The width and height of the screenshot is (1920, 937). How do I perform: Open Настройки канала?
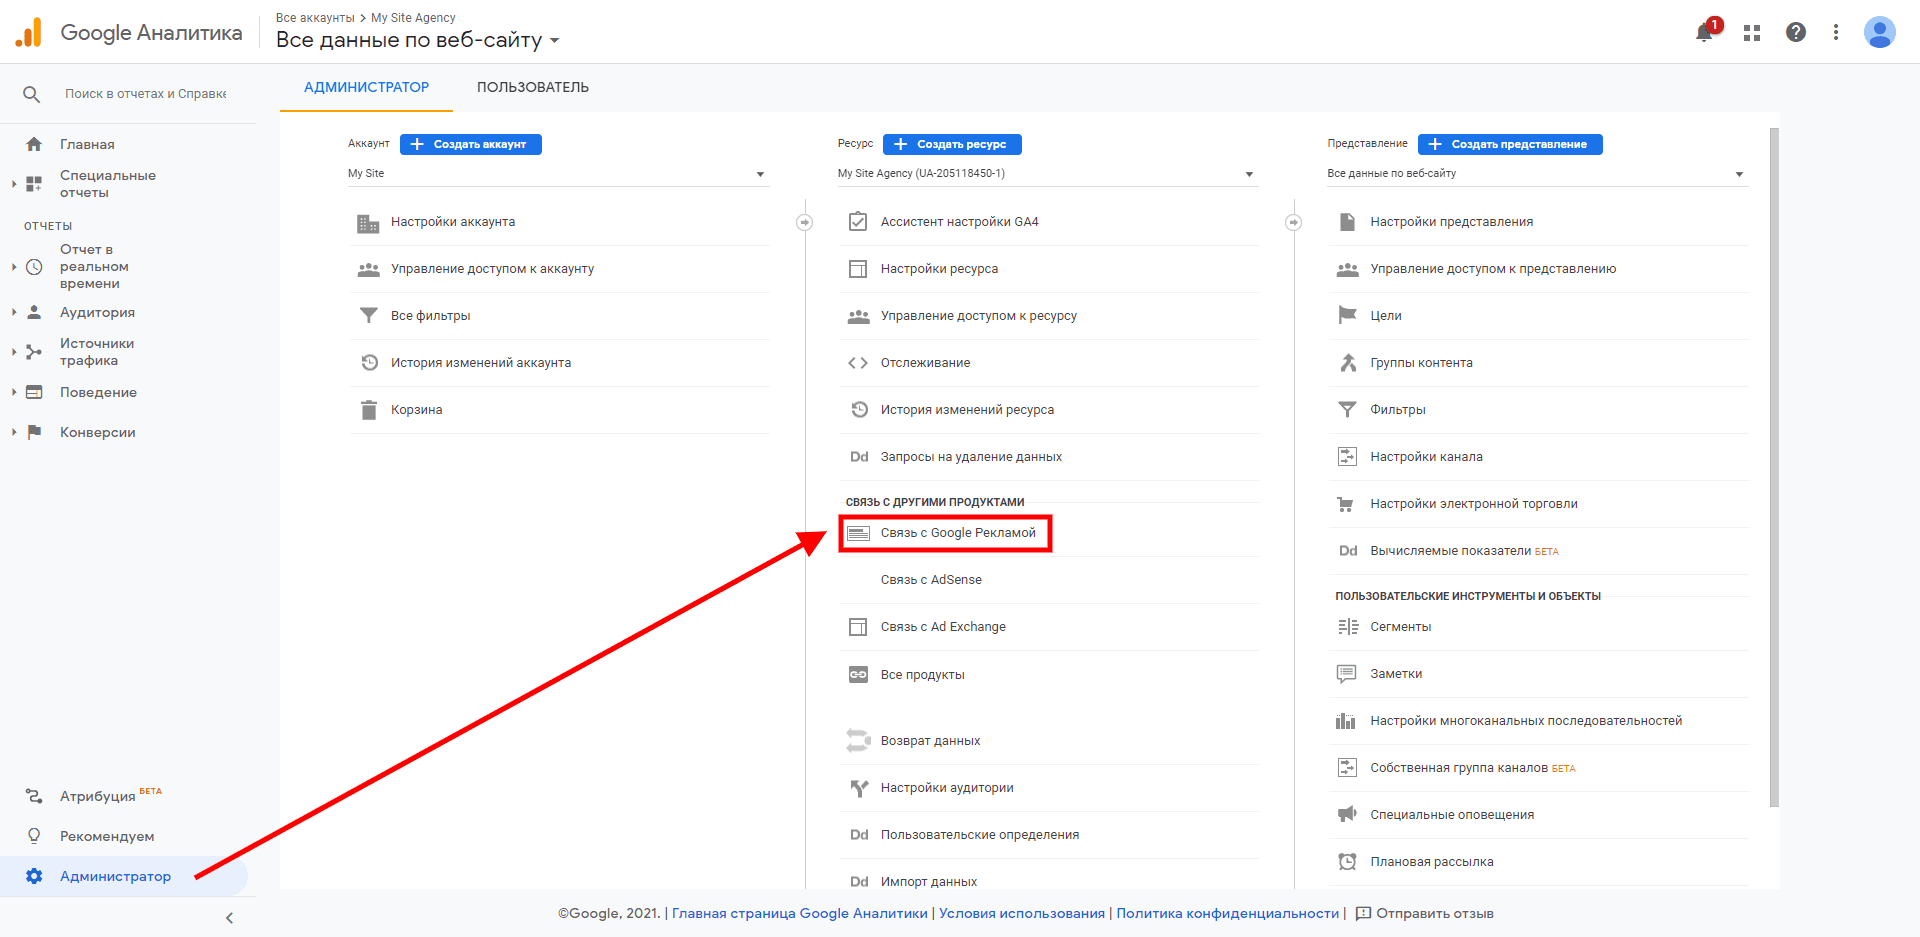(1426, 457)
